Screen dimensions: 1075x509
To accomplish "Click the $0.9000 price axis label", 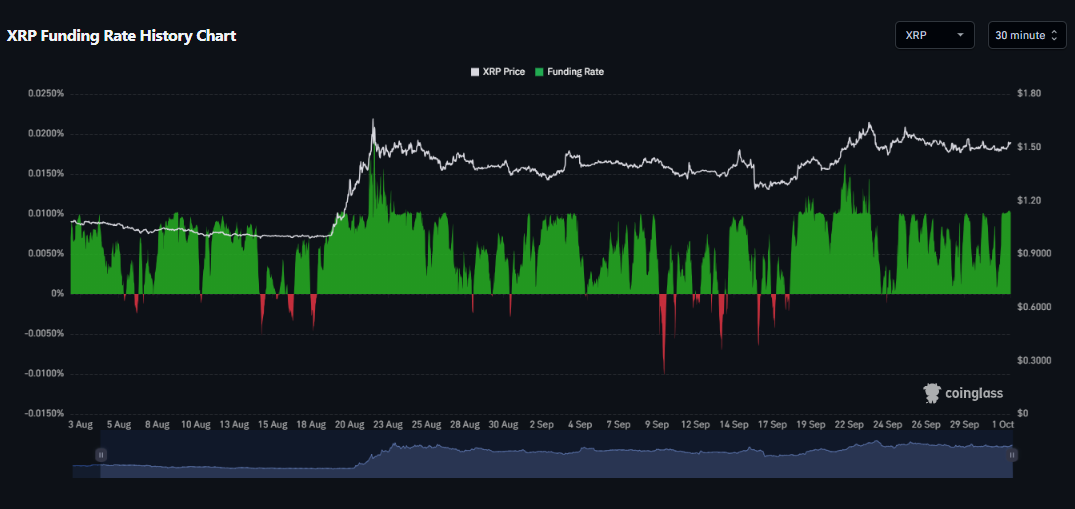I will click(1035, 254).
